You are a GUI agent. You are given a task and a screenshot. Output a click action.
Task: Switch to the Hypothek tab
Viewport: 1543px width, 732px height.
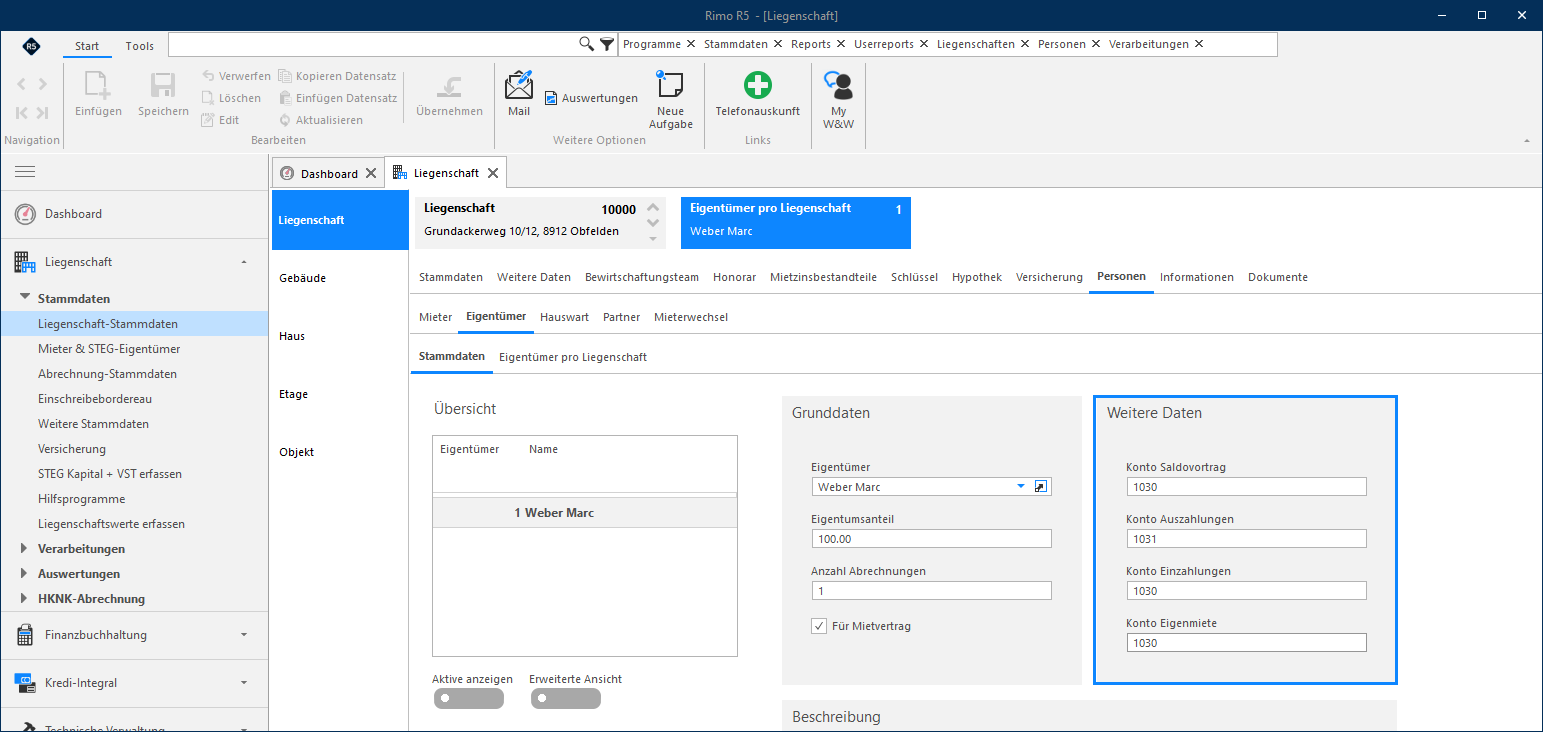(x=976, y=277)
